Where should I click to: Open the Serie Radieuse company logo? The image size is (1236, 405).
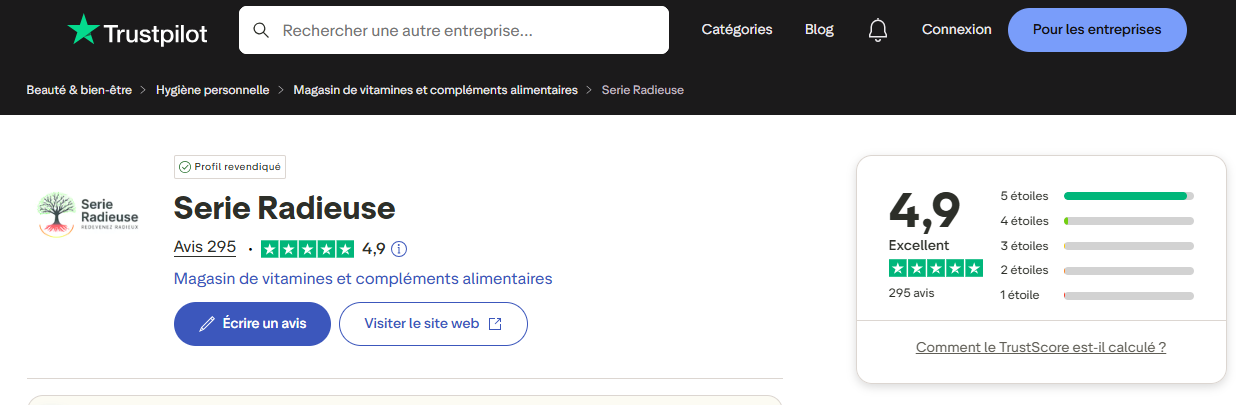[88, 213]
